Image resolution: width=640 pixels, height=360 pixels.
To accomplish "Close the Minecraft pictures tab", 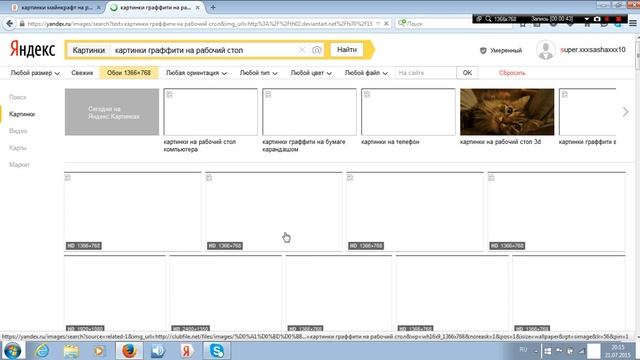I will [98, 7].
